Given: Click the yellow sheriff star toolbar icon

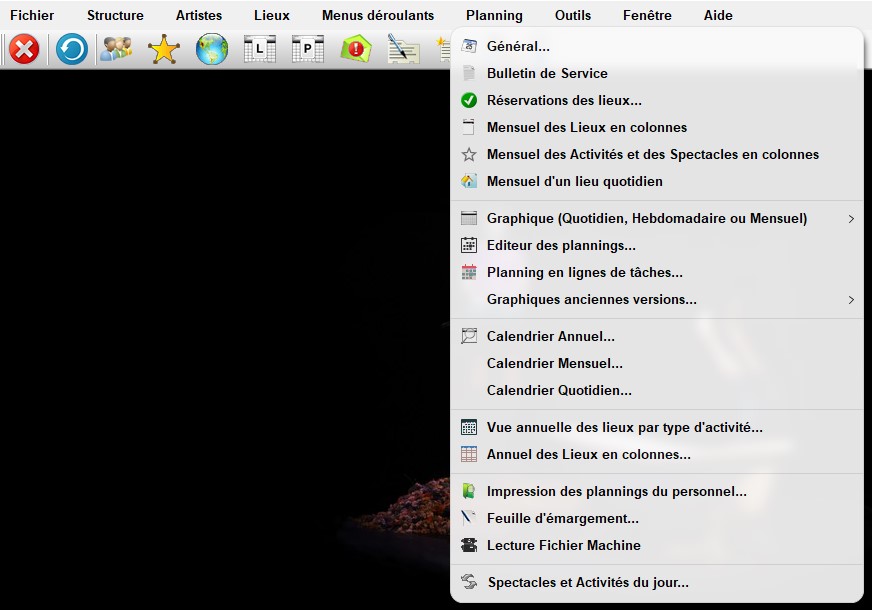Looking at the screenshot, I should click(x=164, y=49).
